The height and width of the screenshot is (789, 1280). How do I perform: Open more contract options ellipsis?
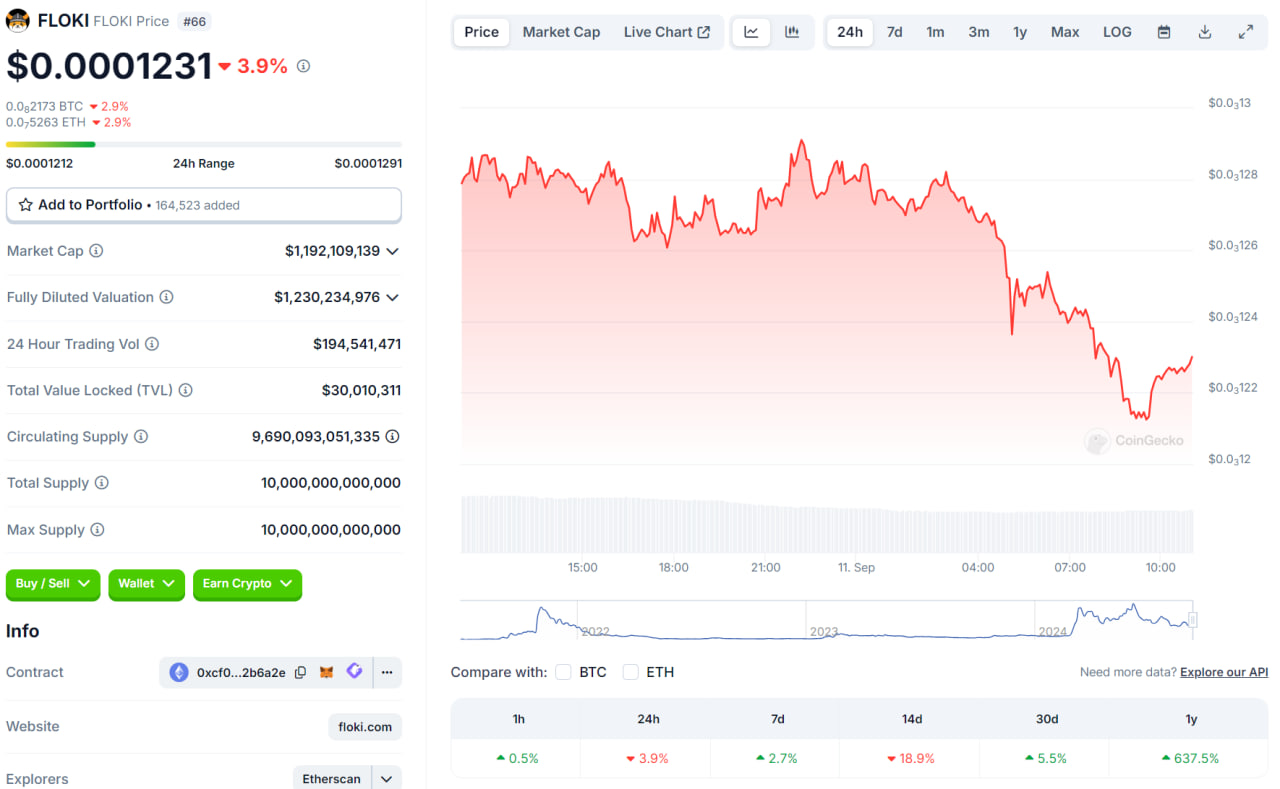[x=387, y=673]
